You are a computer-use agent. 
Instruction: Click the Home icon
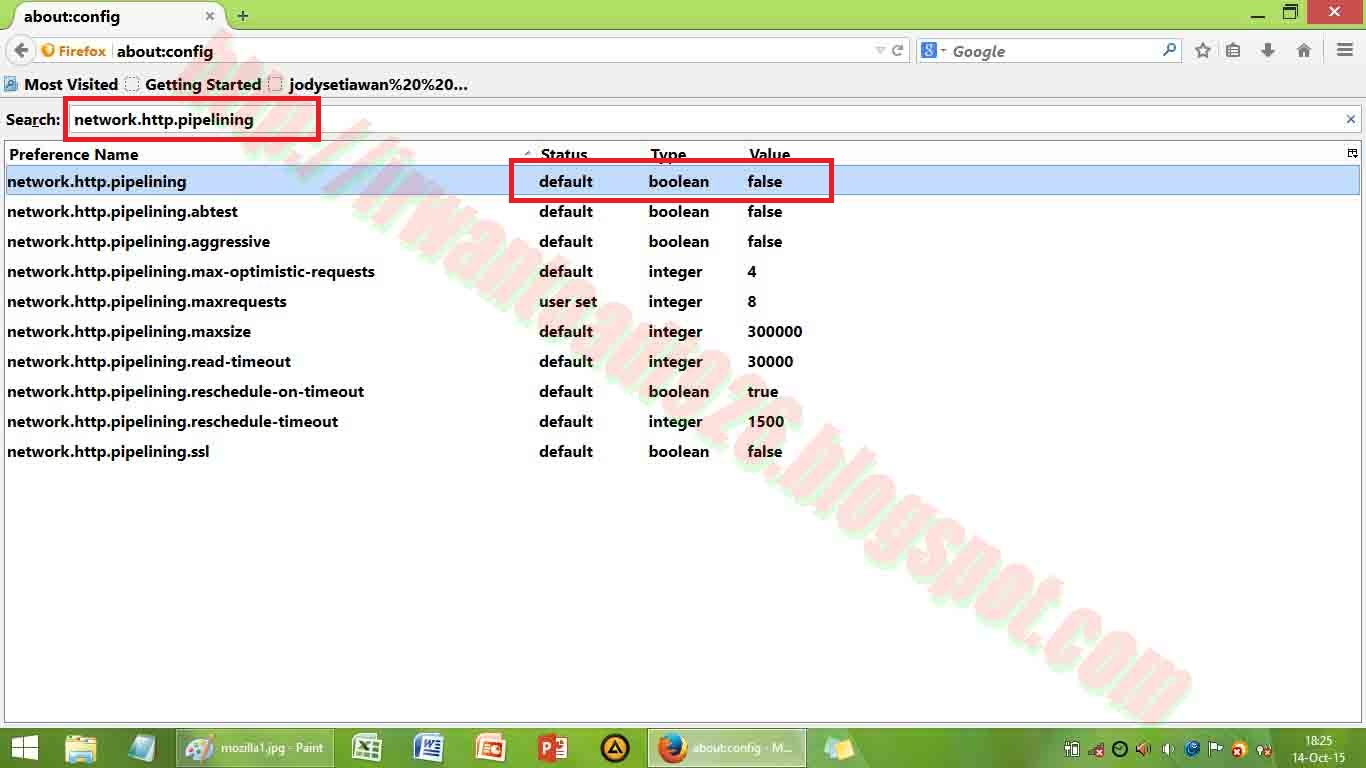(x=1303, y=50)
